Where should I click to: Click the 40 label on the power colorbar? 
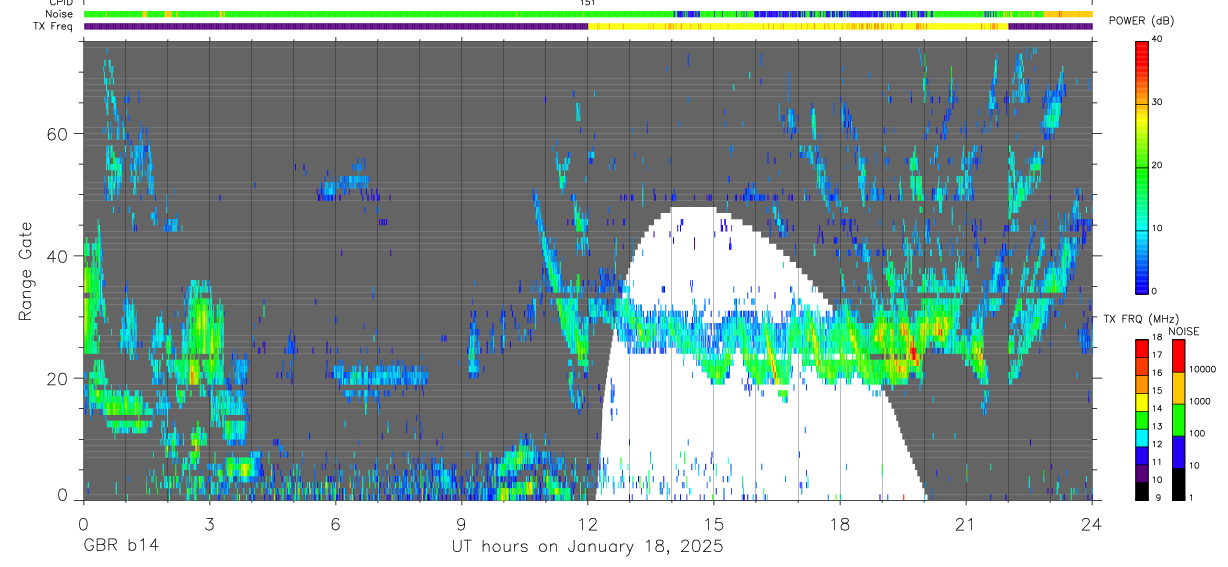[x=1157, y=39]
